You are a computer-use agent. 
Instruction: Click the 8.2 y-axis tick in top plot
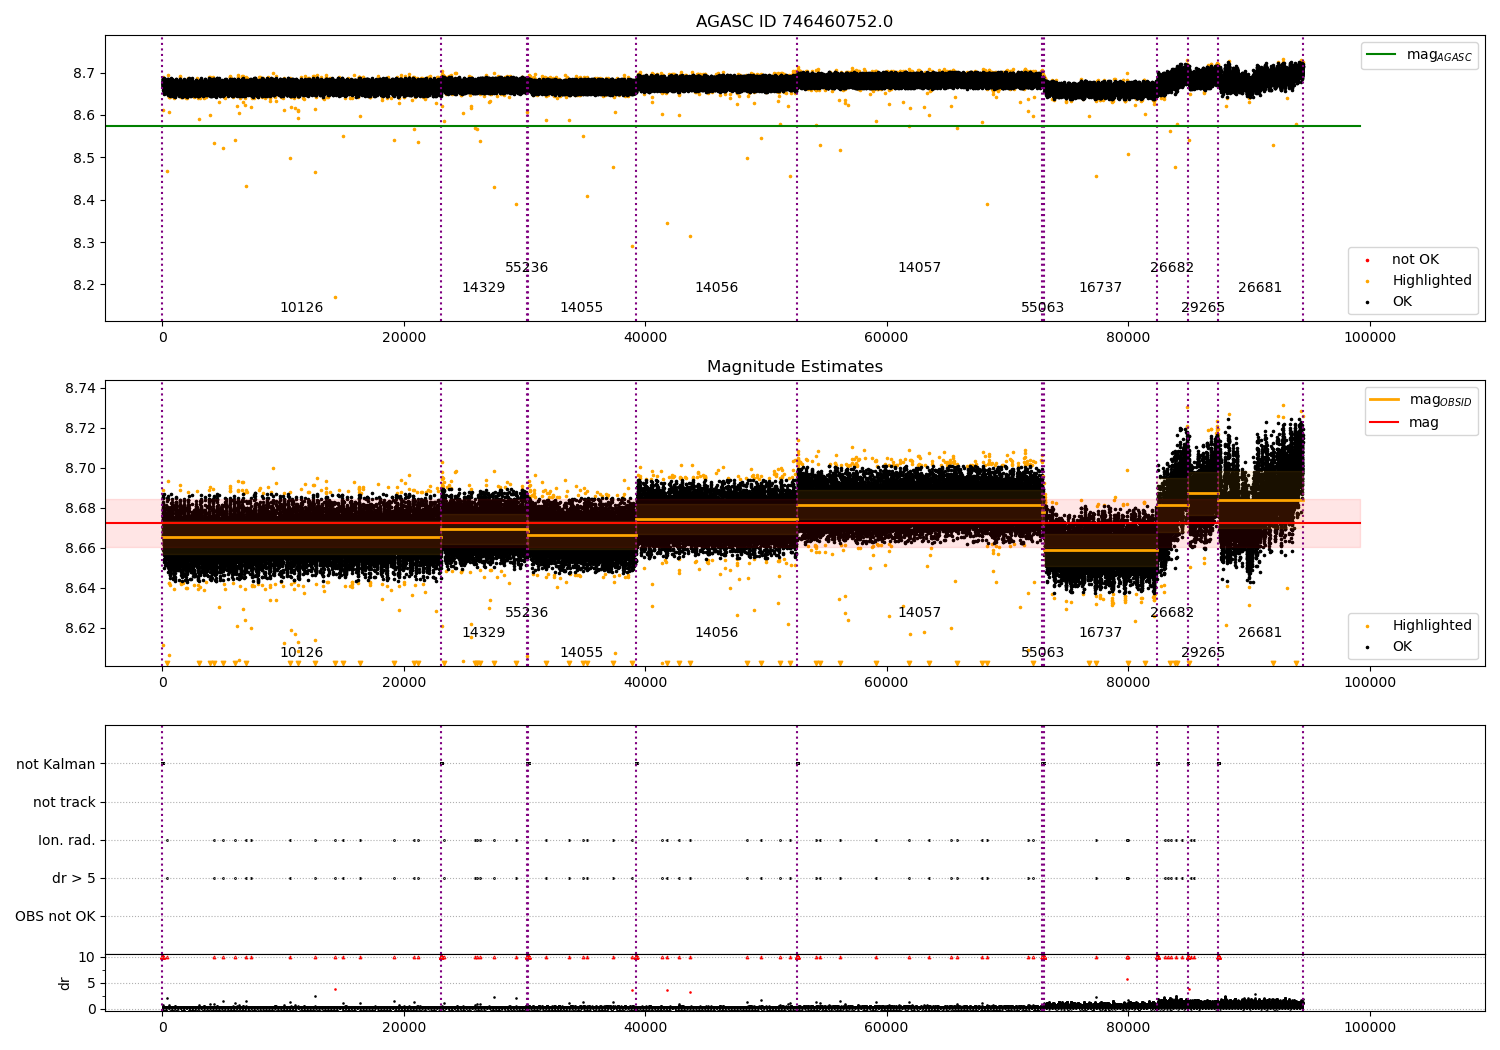click(84, 285)
